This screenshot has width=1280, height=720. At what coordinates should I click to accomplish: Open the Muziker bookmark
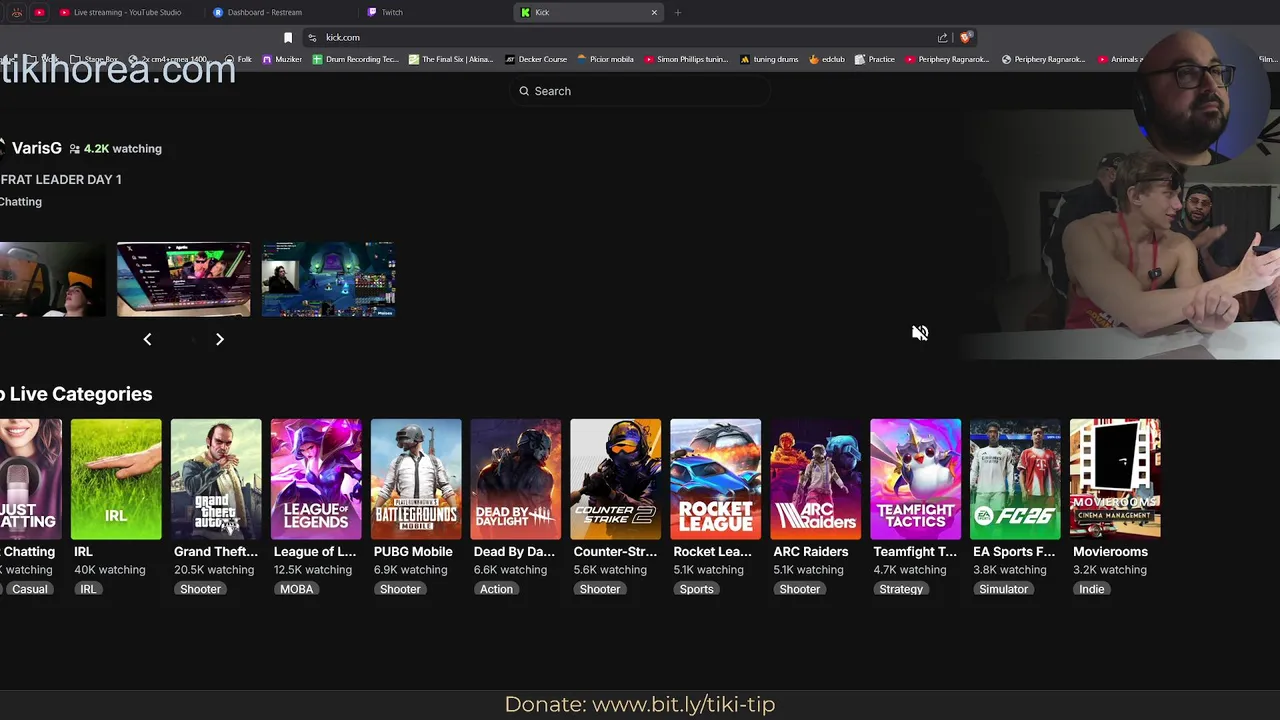282,59
